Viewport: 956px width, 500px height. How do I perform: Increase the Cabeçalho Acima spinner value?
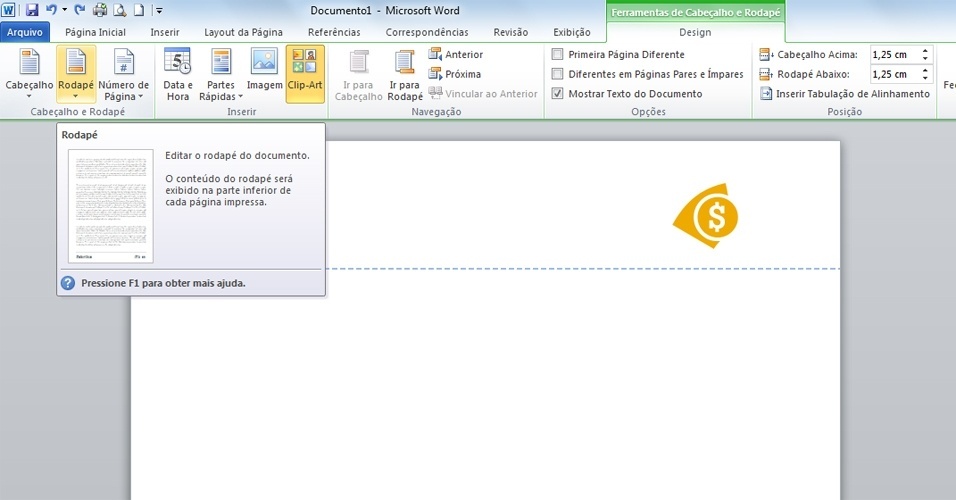(x=925, y=50)
